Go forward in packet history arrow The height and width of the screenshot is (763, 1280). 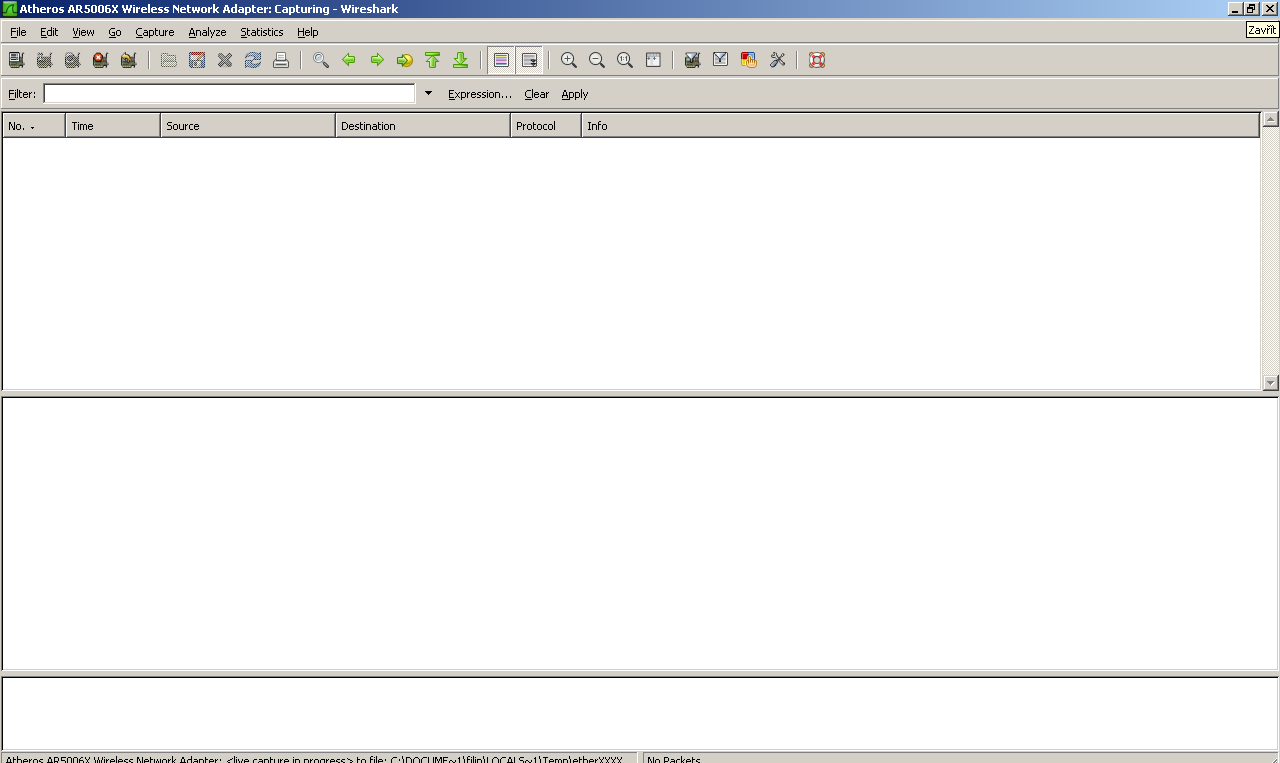377,60
